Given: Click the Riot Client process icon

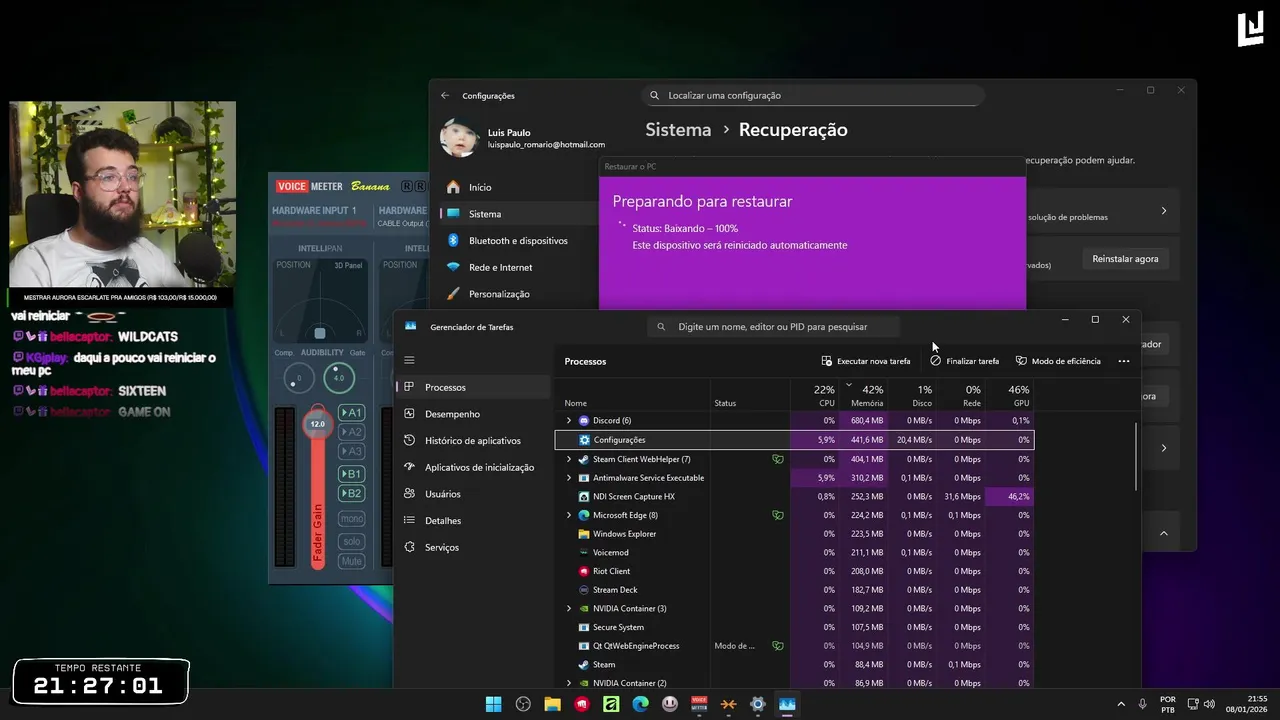Looking at the screenshot, I should 584,572.
